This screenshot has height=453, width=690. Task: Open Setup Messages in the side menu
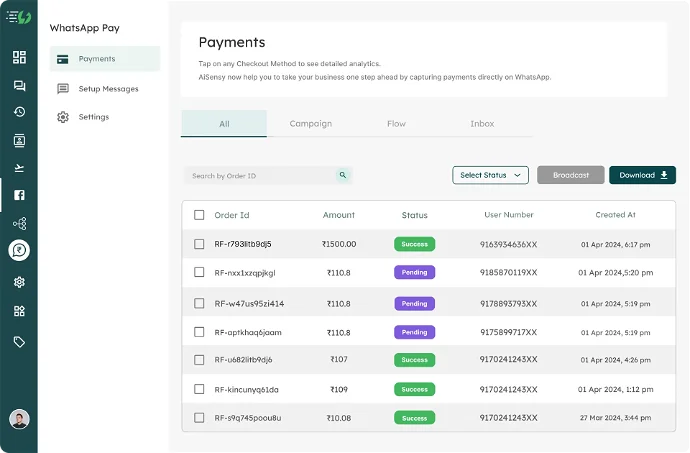pyautogui.click(x=108, y=89)
